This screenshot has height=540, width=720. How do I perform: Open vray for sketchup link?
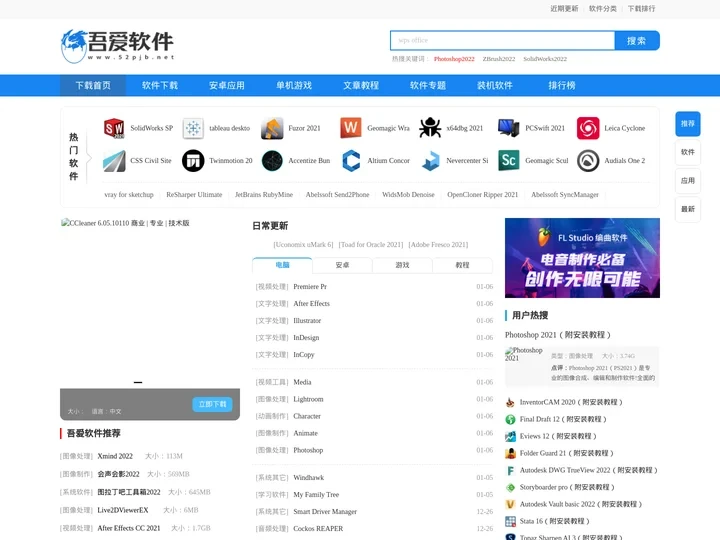pyautogui.click(x=129, y=195)
